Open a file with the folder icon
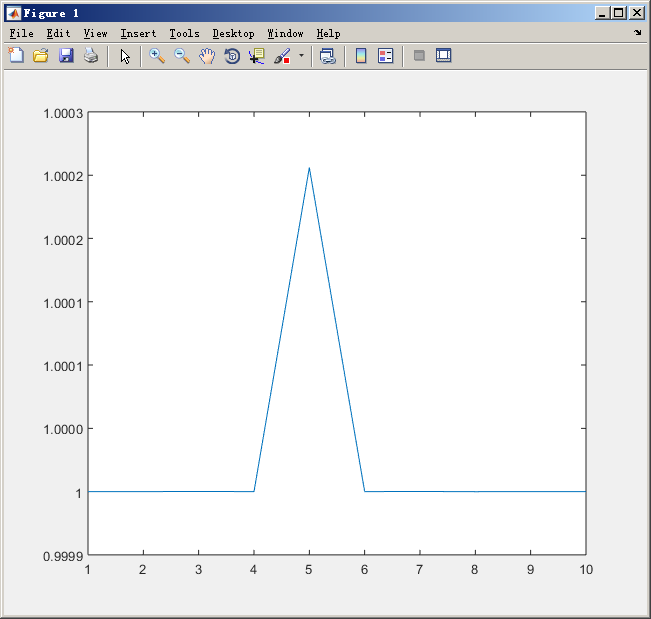The height and width of the screenshot is (619, 651). pyautogui.click(x=41, y=55)
